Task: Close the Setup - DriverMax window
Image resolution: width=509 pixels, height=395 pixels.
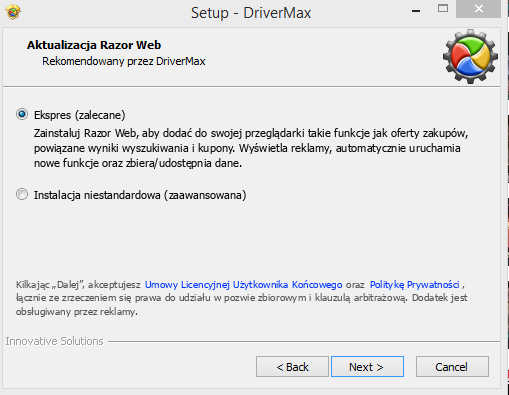Action: click(479, 9)
